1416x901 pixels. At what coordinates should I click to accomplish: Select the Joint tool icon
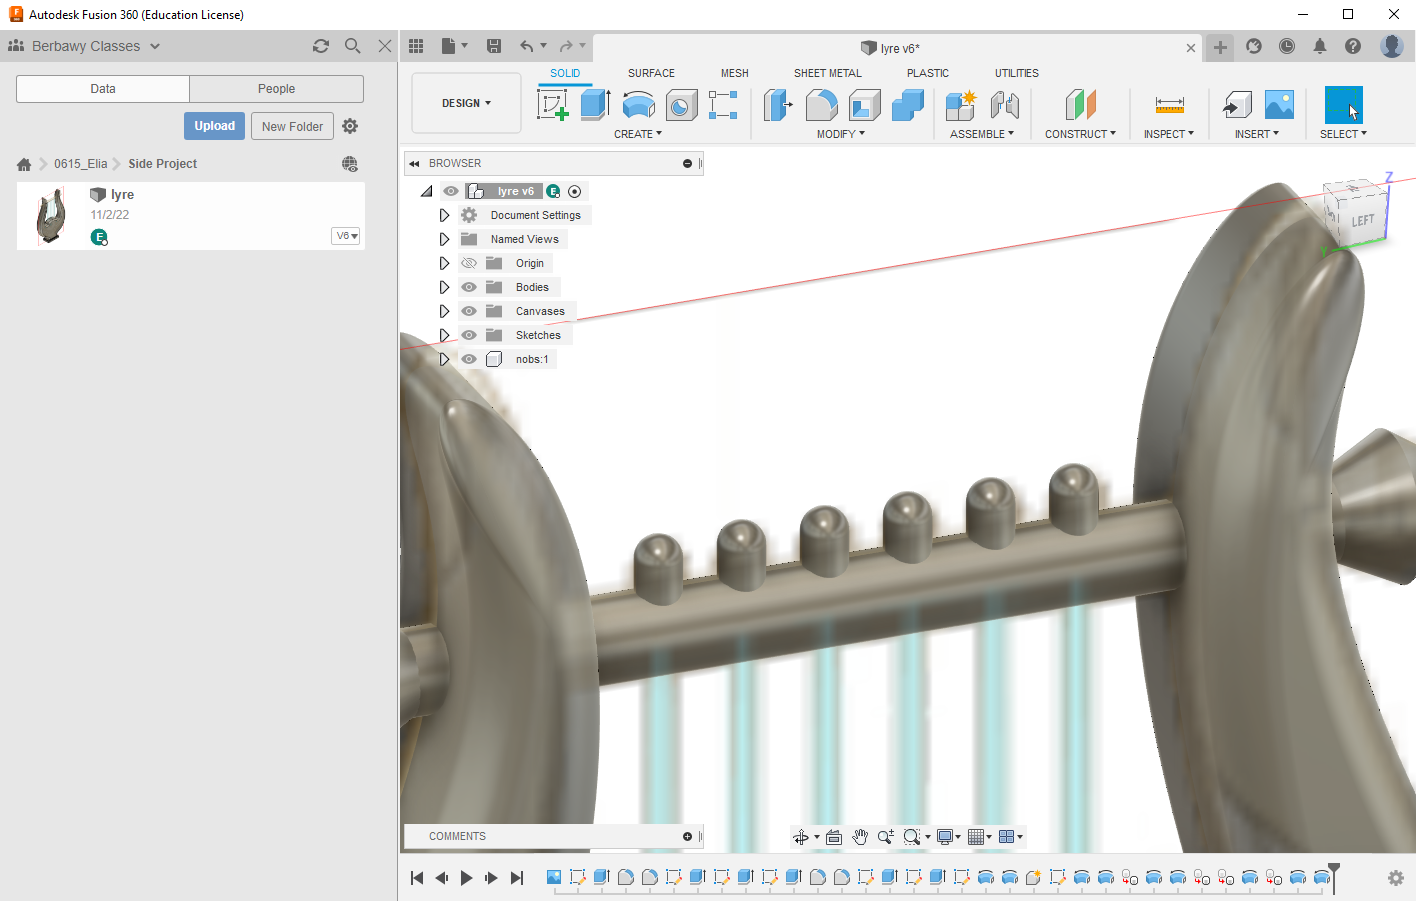point(1004,105)
